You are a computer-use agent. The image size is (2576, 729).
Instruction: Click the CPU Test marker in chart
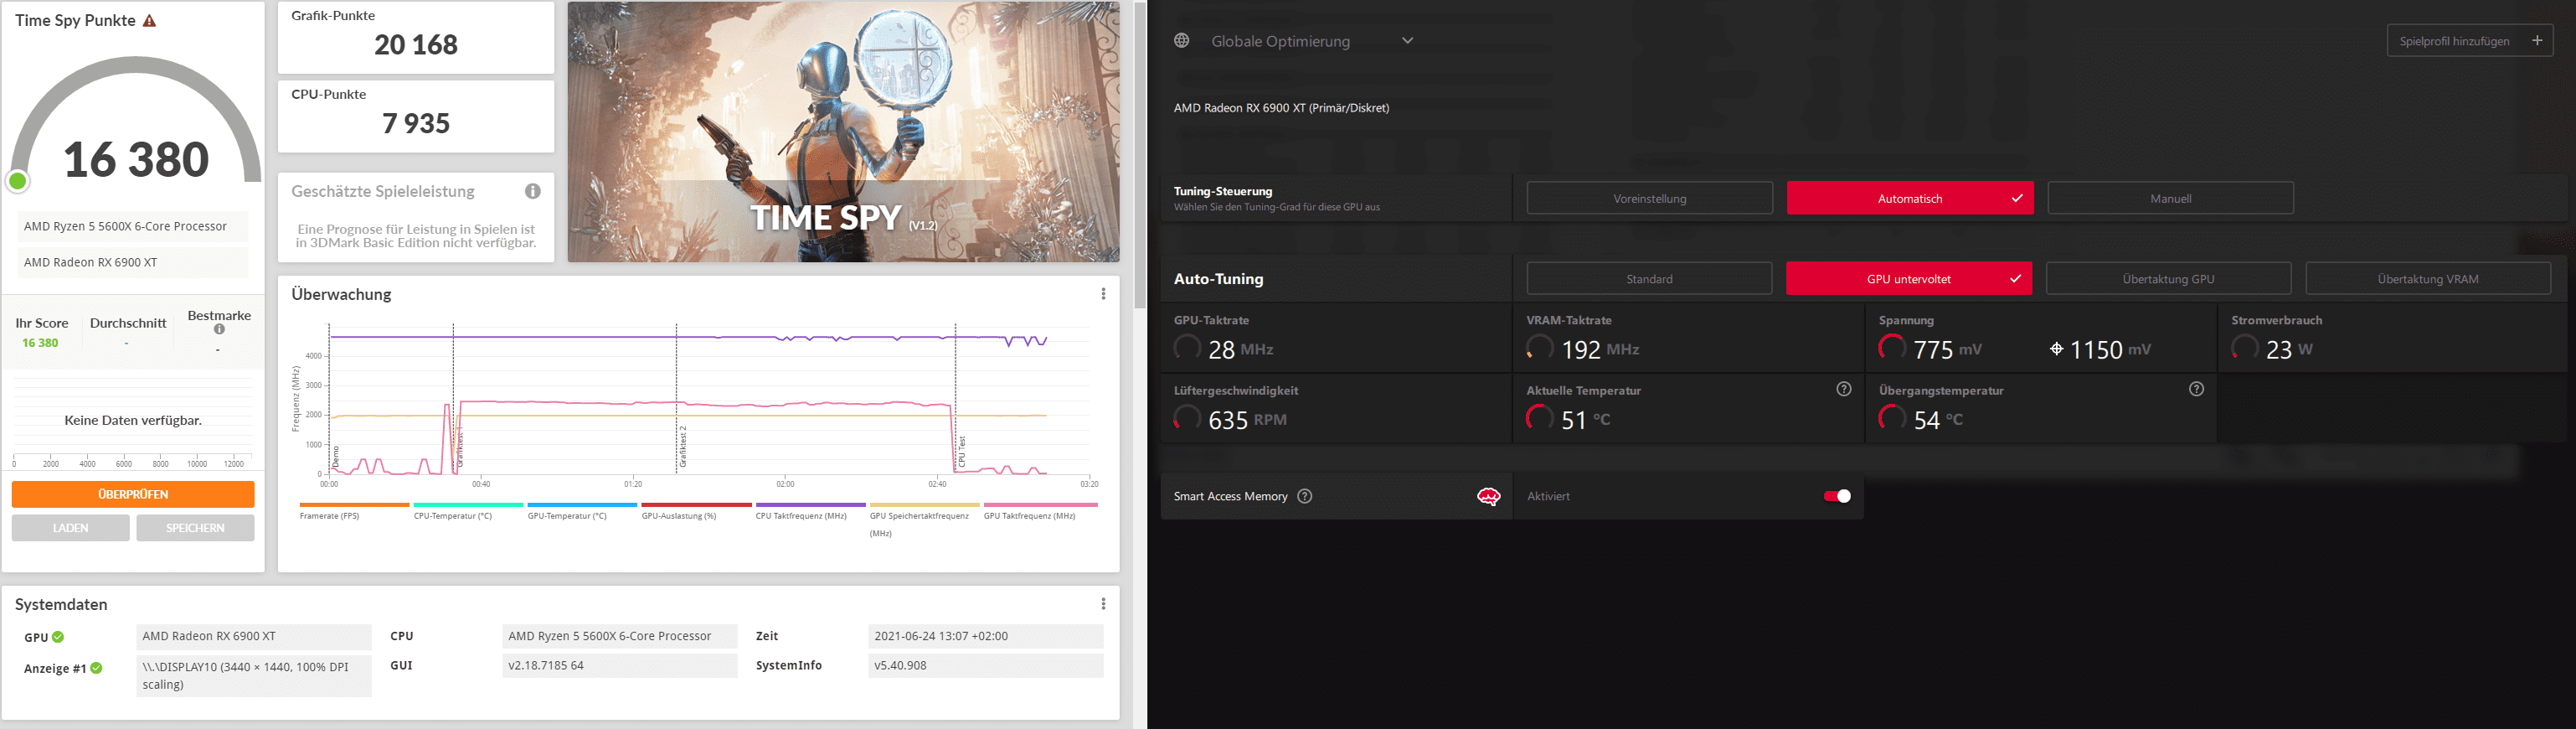pos(962,452)
